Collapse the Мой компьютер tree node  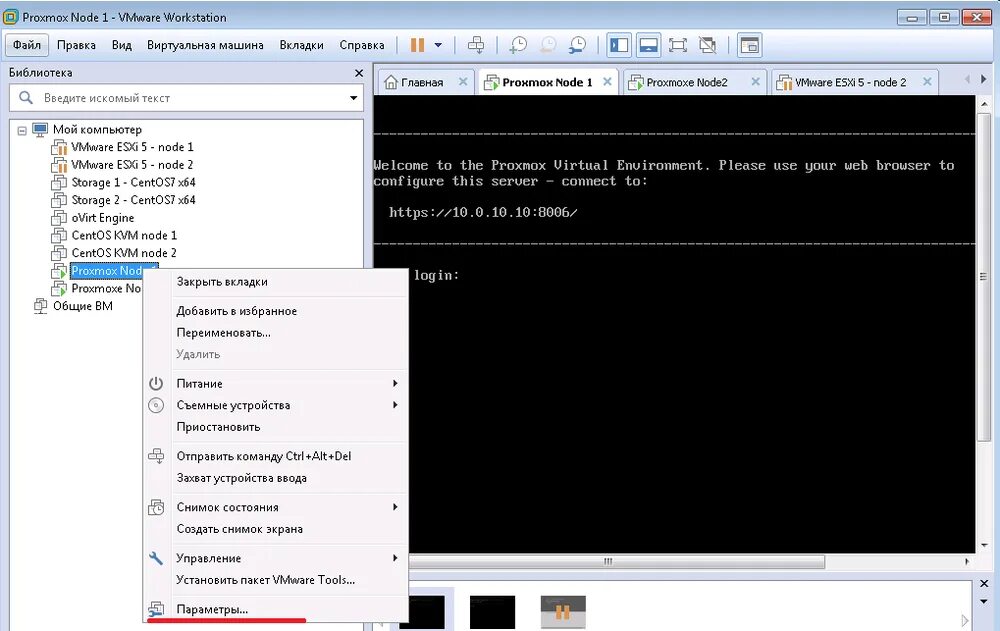22,130
